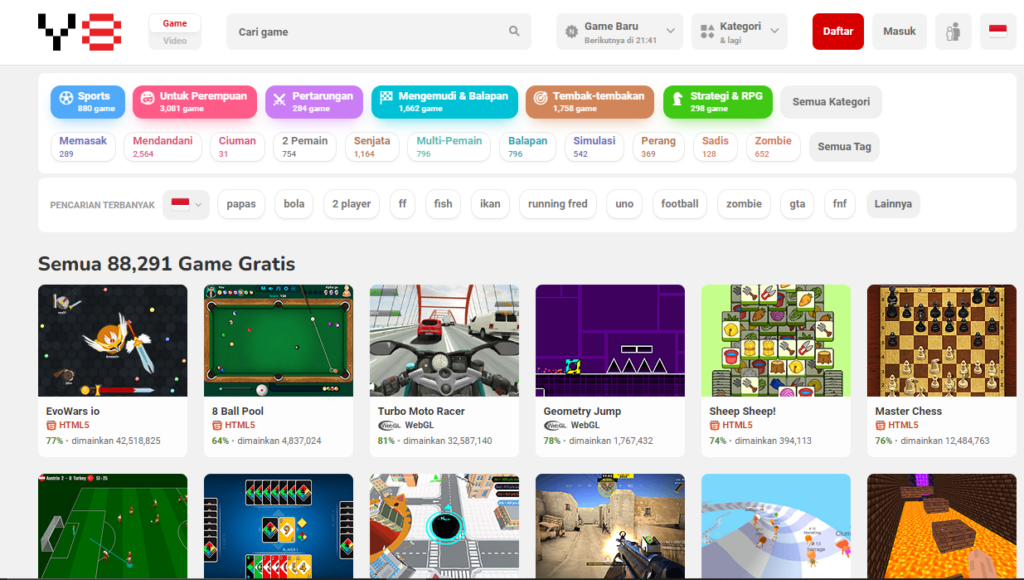This screenshot has height=580, width=1024.
Task: Click the Indonesia flag language icon
Action: (996, 31)
